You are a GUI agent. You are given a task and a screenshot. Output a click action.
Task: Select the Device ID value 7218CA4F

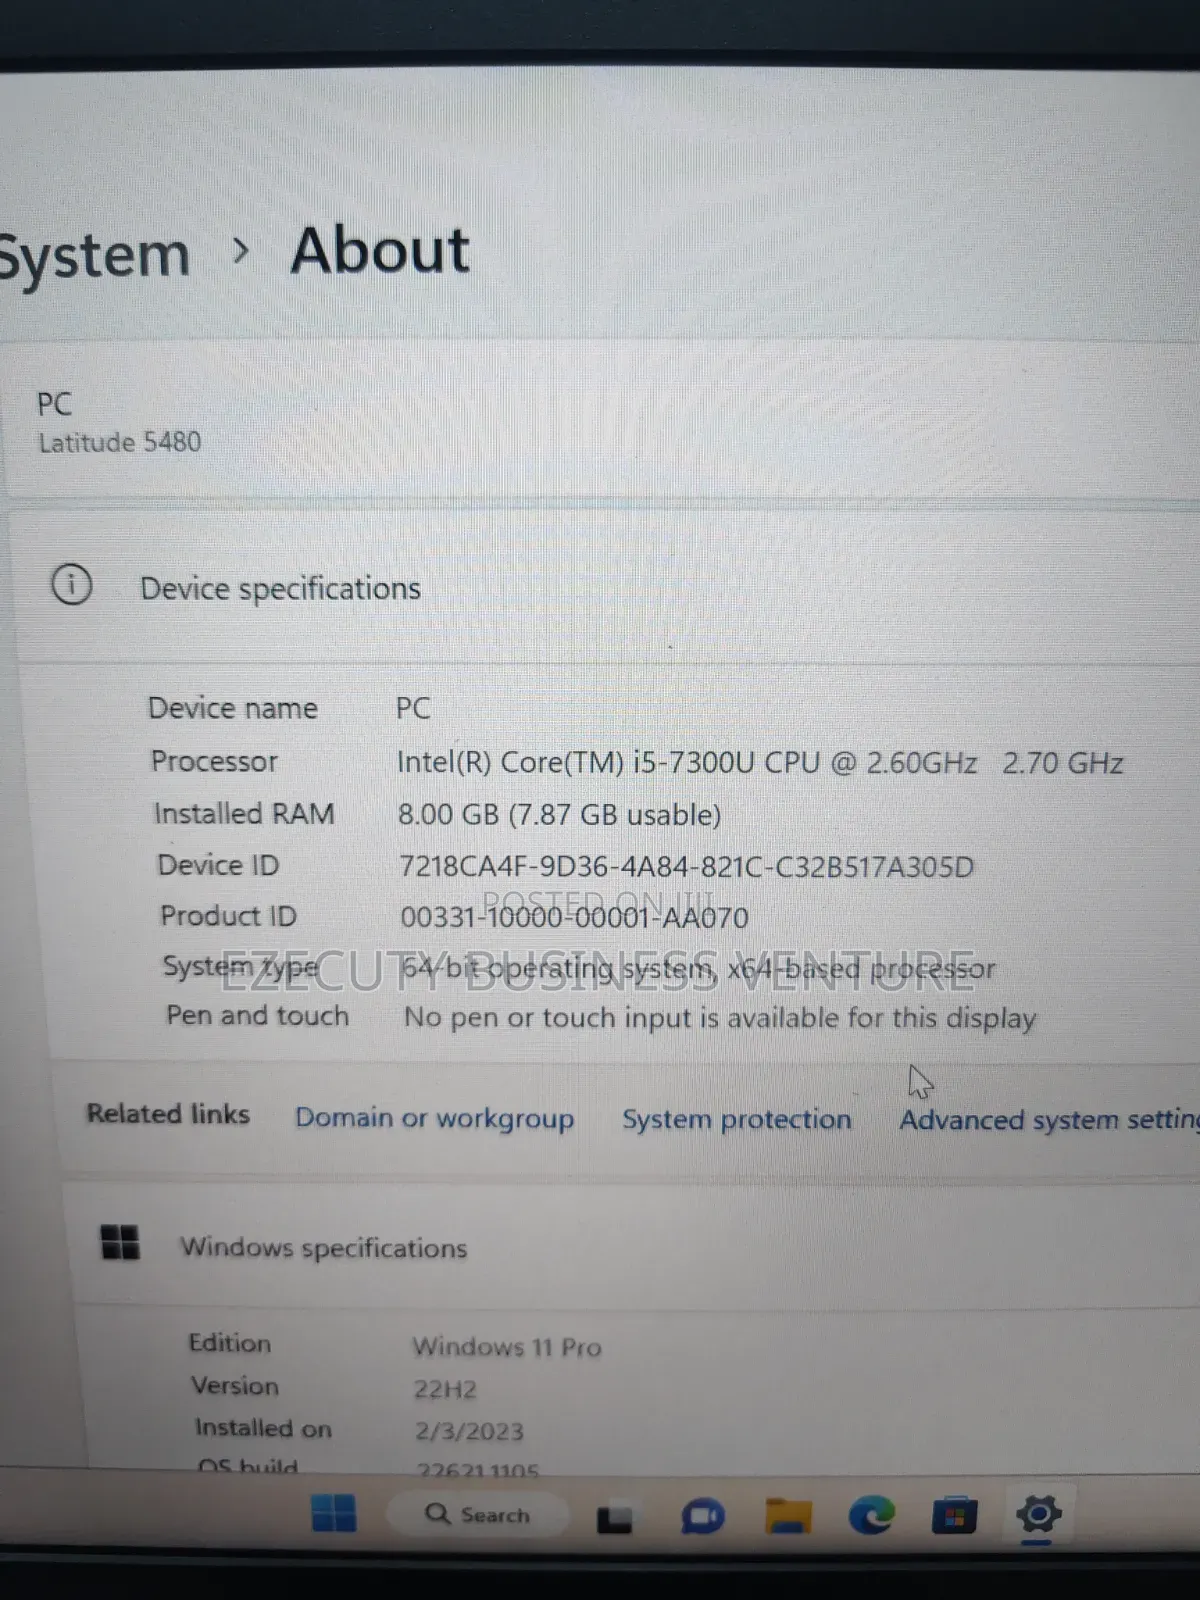click(686, 866)
